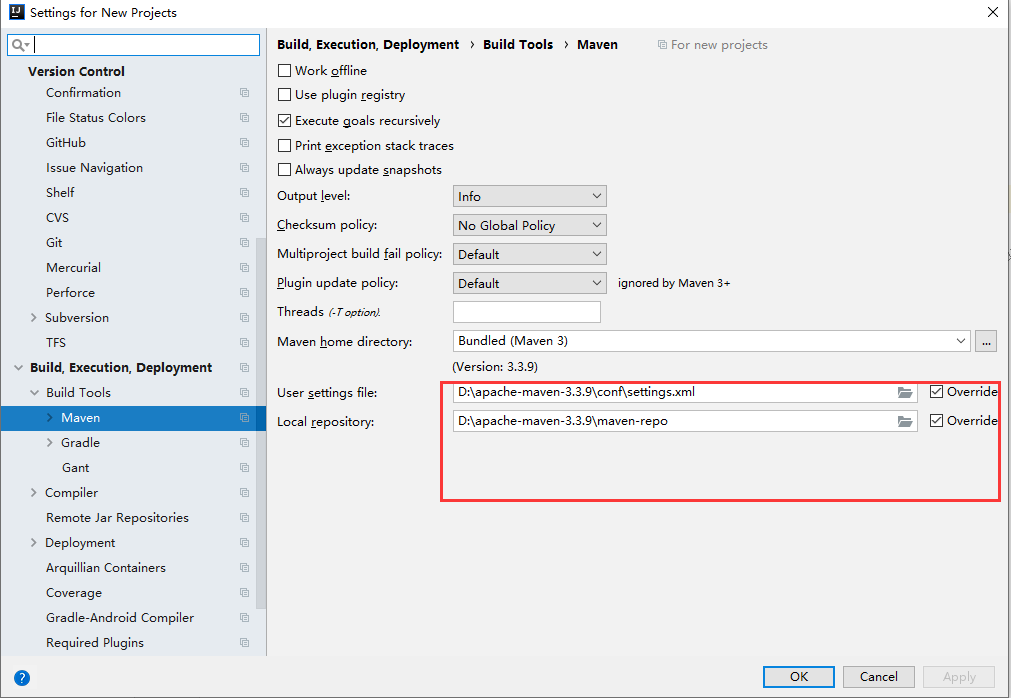Click the help question mark icon
The width and height of the screenshot is (1011, 698).
(22, 677)
